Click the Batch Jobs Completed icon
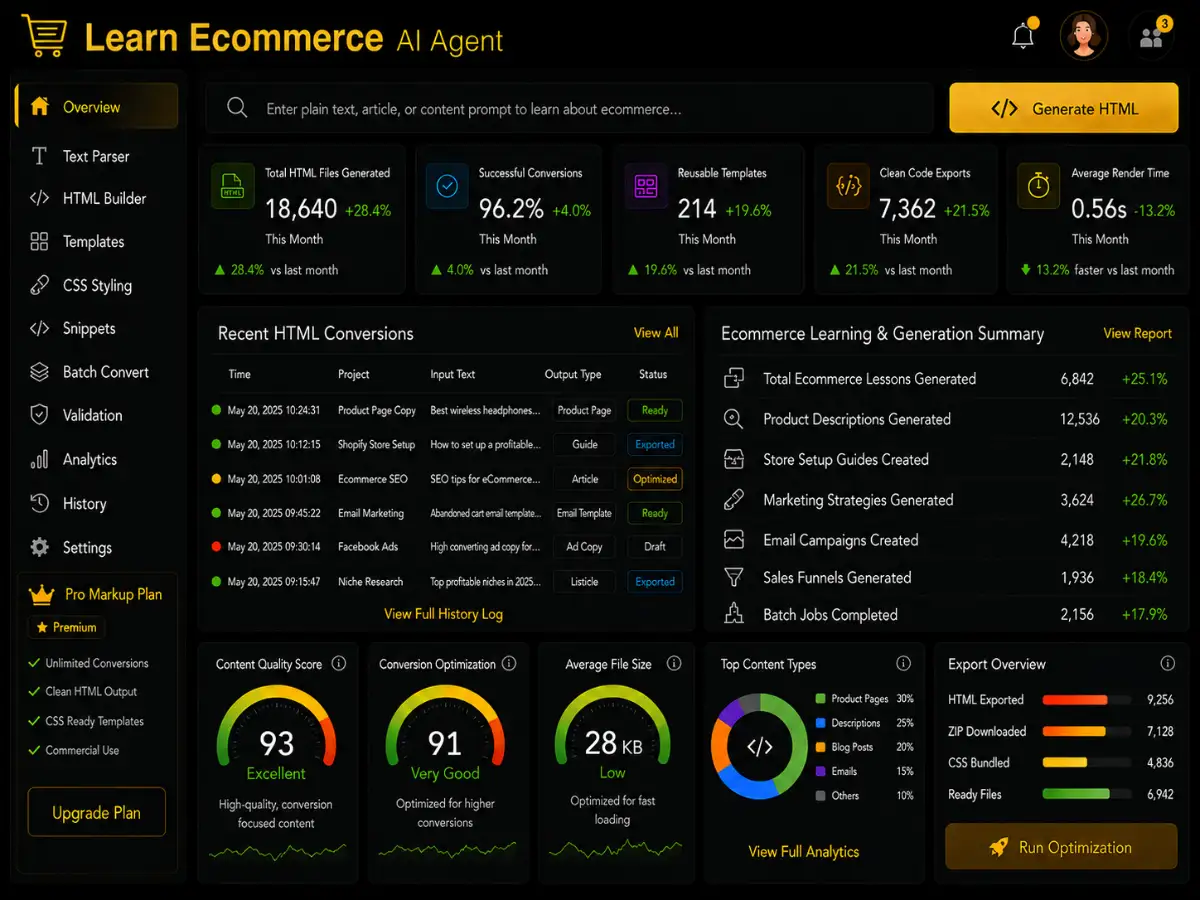Viewport: 1200px width, 900px height. pyautogui.click(x=734, y=614)
